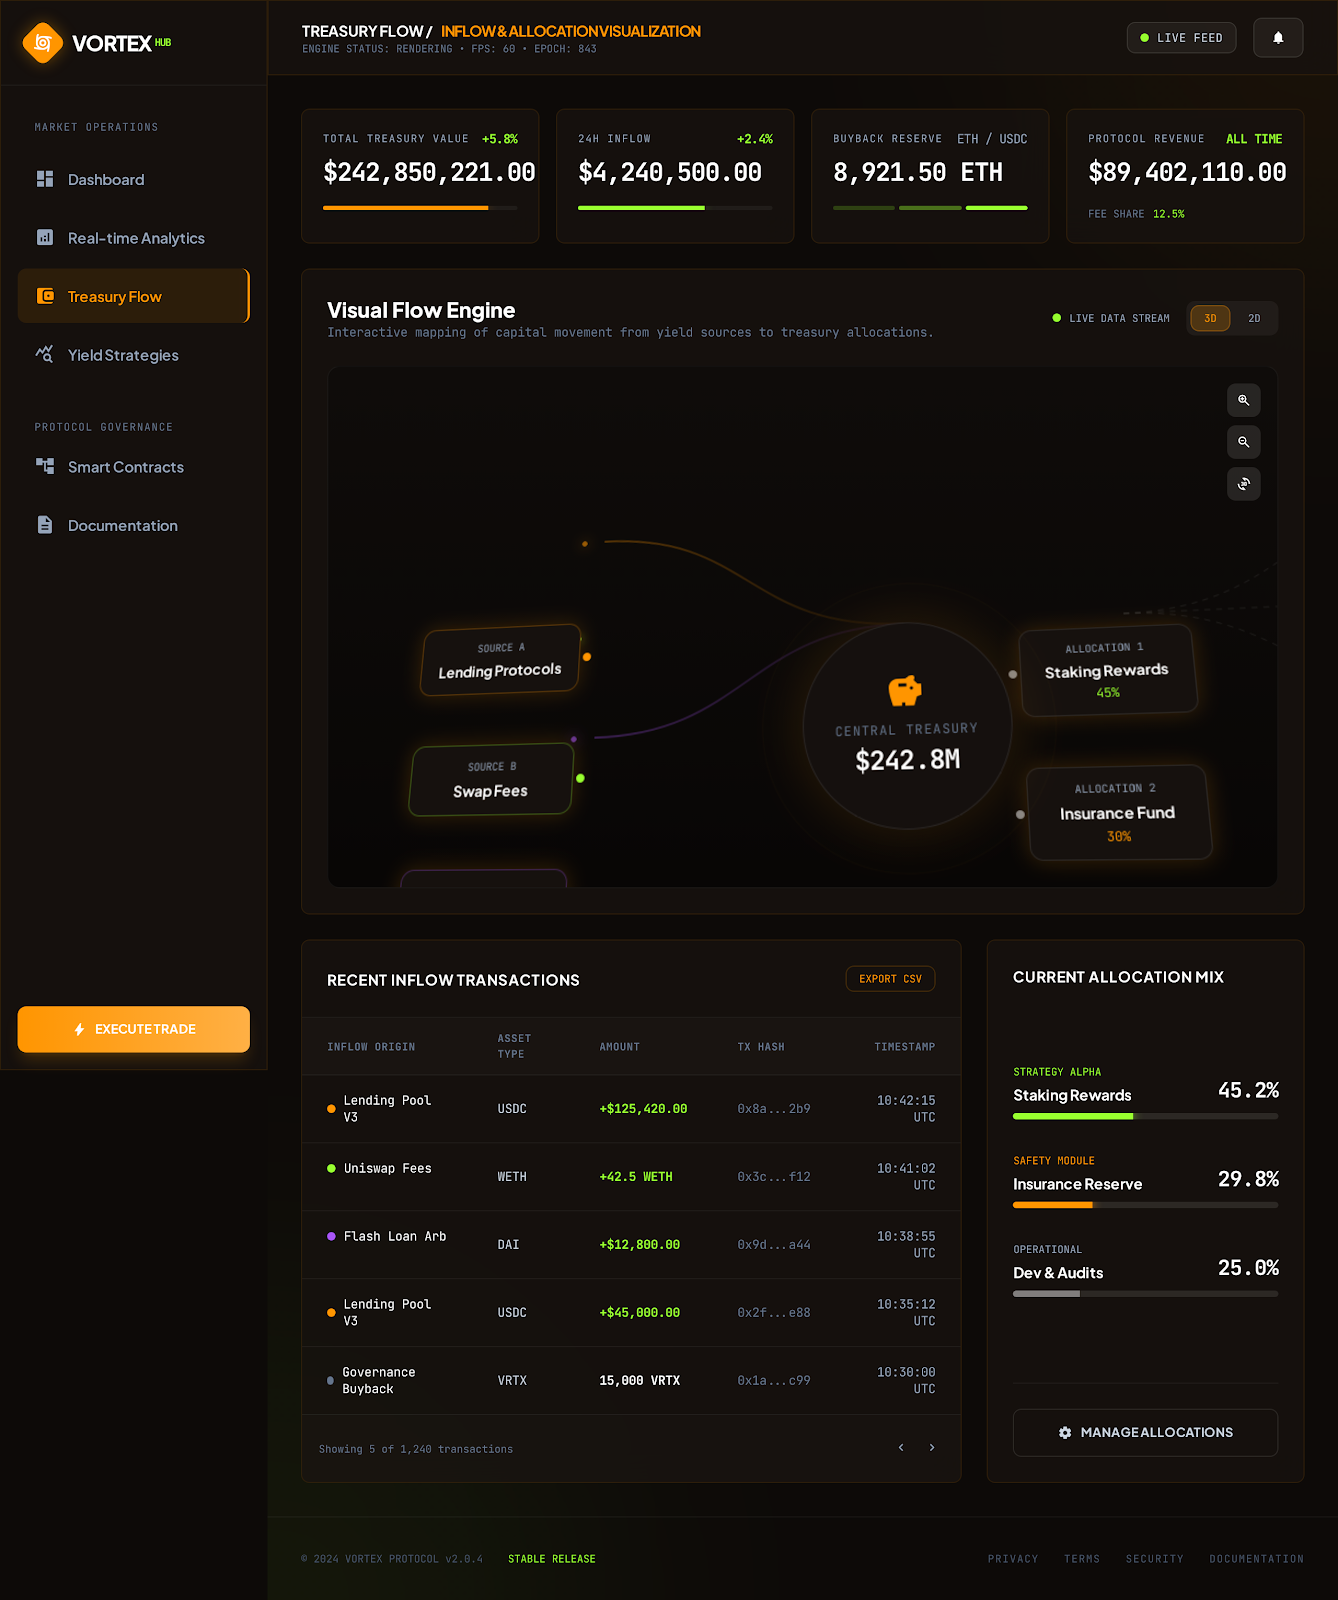Click the Documentation file icon
Viewport: 1338px width, 1600px height.
(x=45, y=525)
